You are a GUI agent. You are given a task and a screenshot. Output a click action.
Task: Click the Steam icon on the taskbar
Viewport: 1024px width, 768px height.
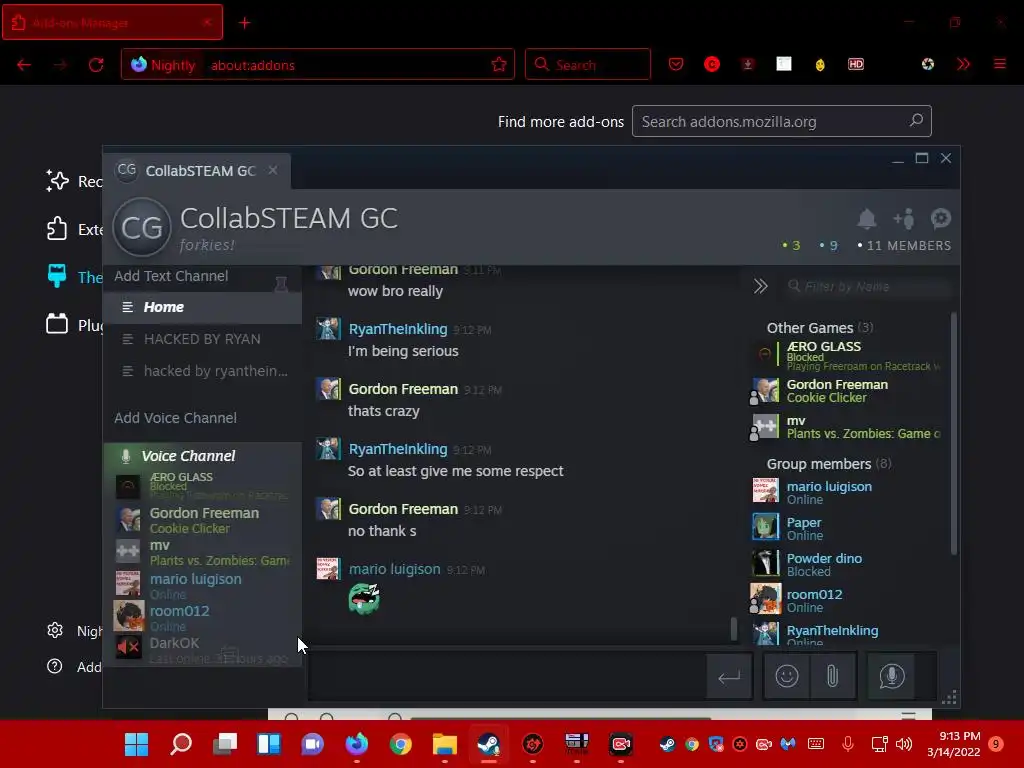488,744
